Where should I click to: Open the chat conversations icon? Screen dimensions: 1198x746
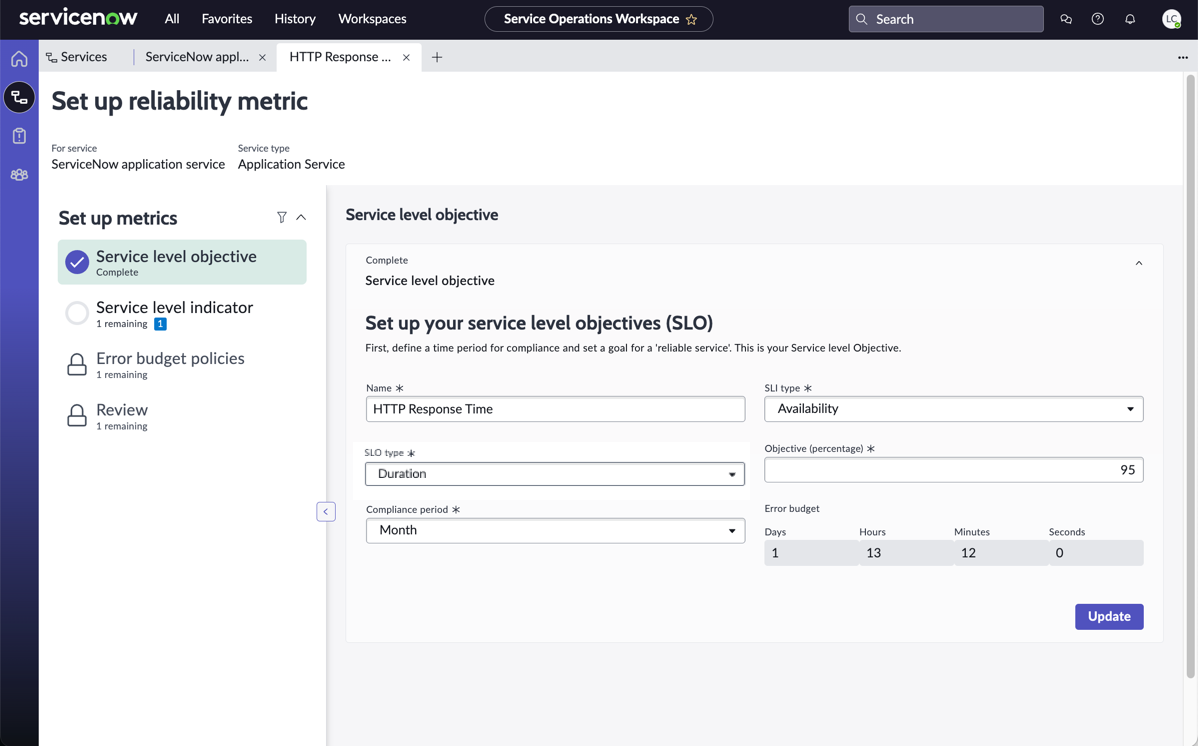pos(1066,19)
